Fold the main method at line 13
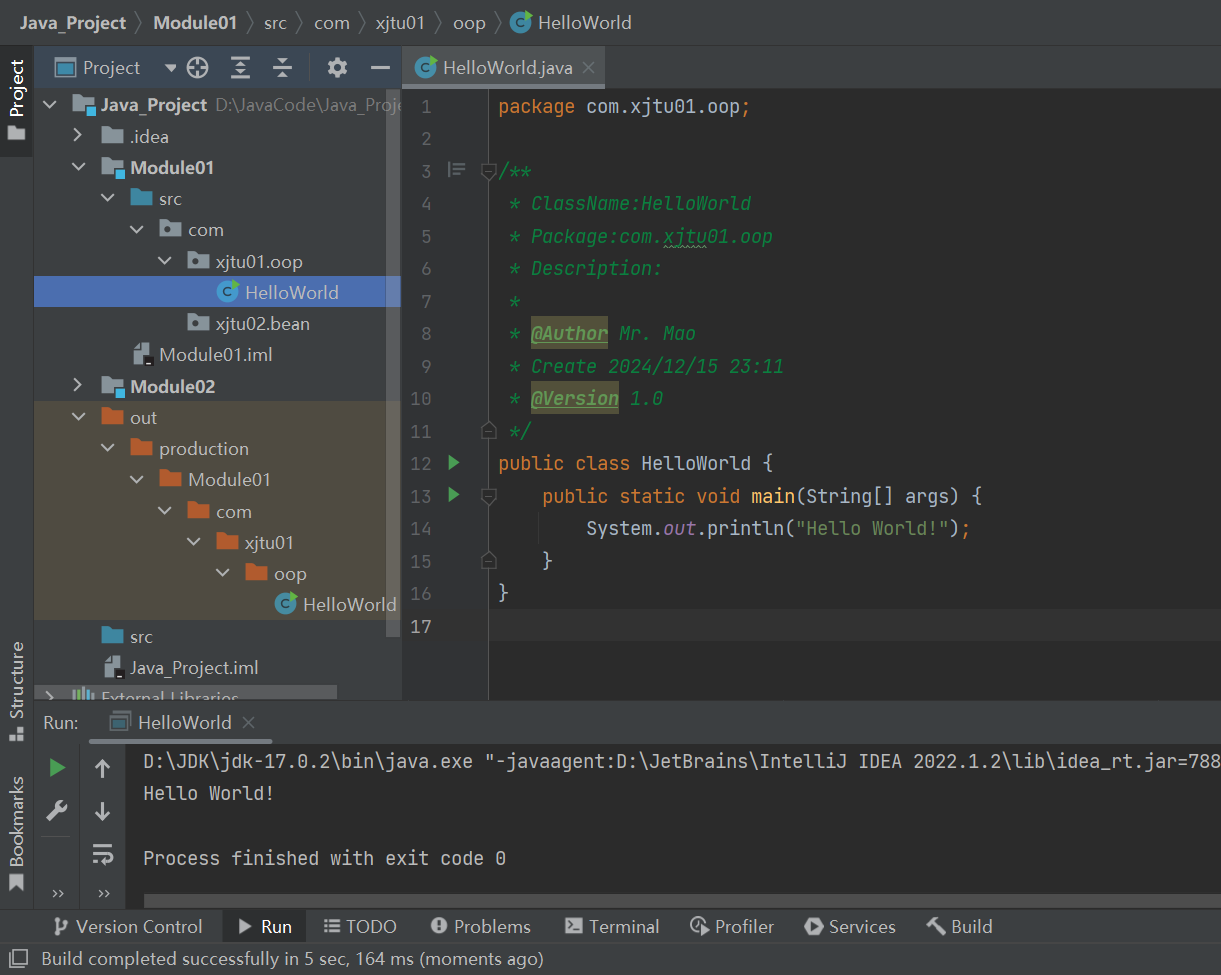Screen dimensions: 1221x975 coord(488,495)
